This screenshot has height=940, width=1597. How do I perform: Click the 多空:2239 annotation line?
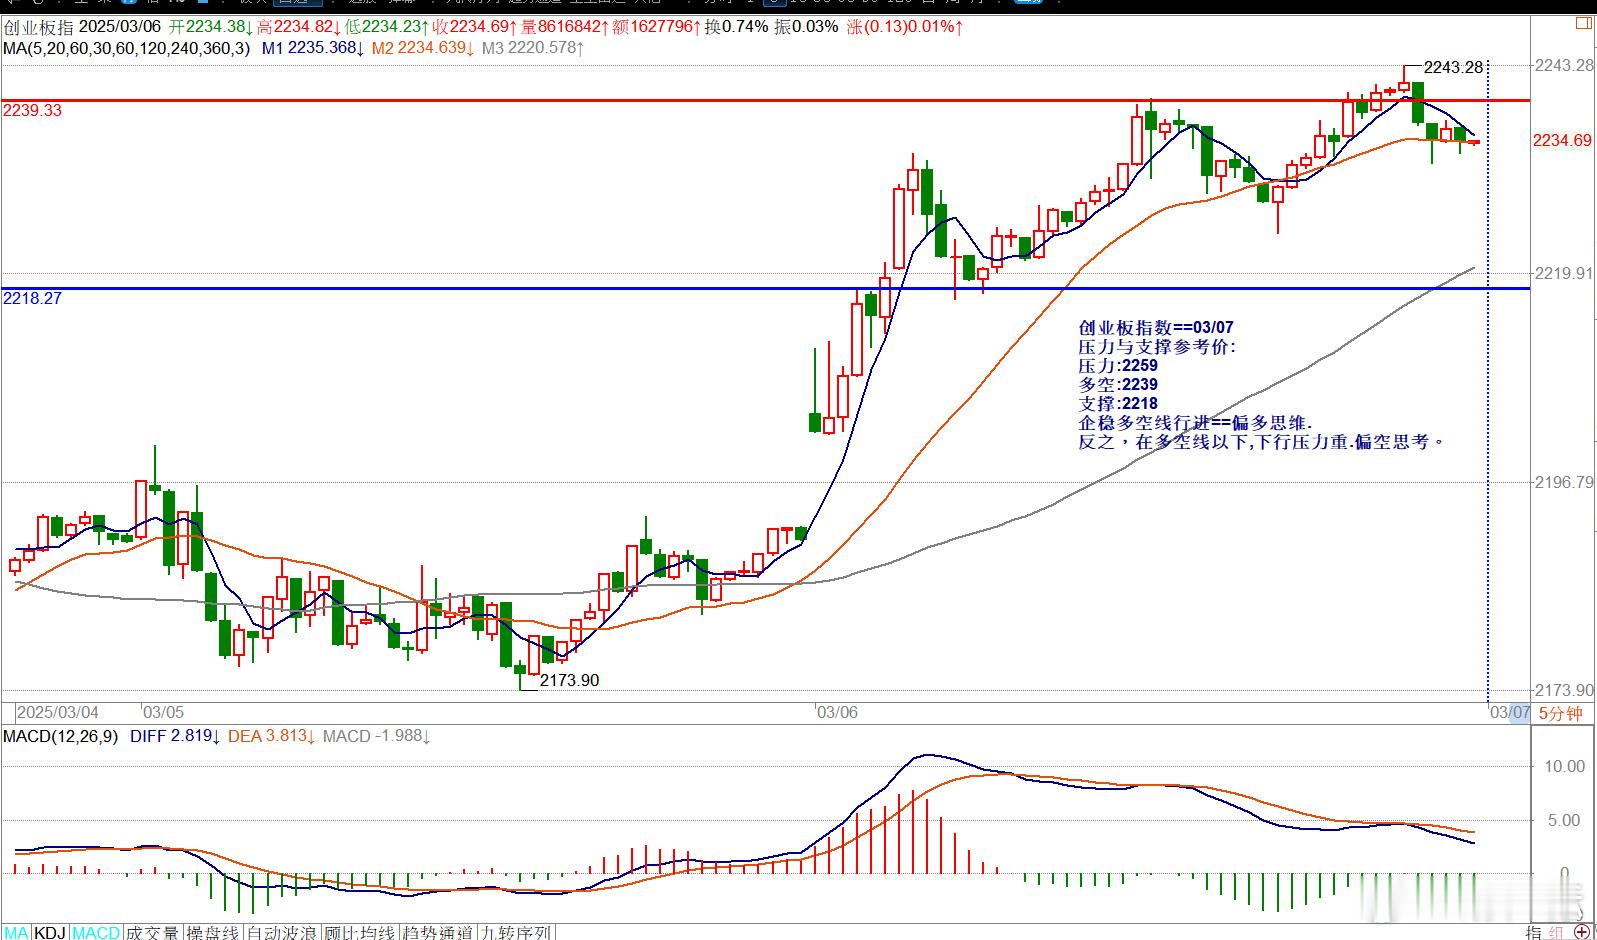pyautogui.click(x=1117, y=385)
